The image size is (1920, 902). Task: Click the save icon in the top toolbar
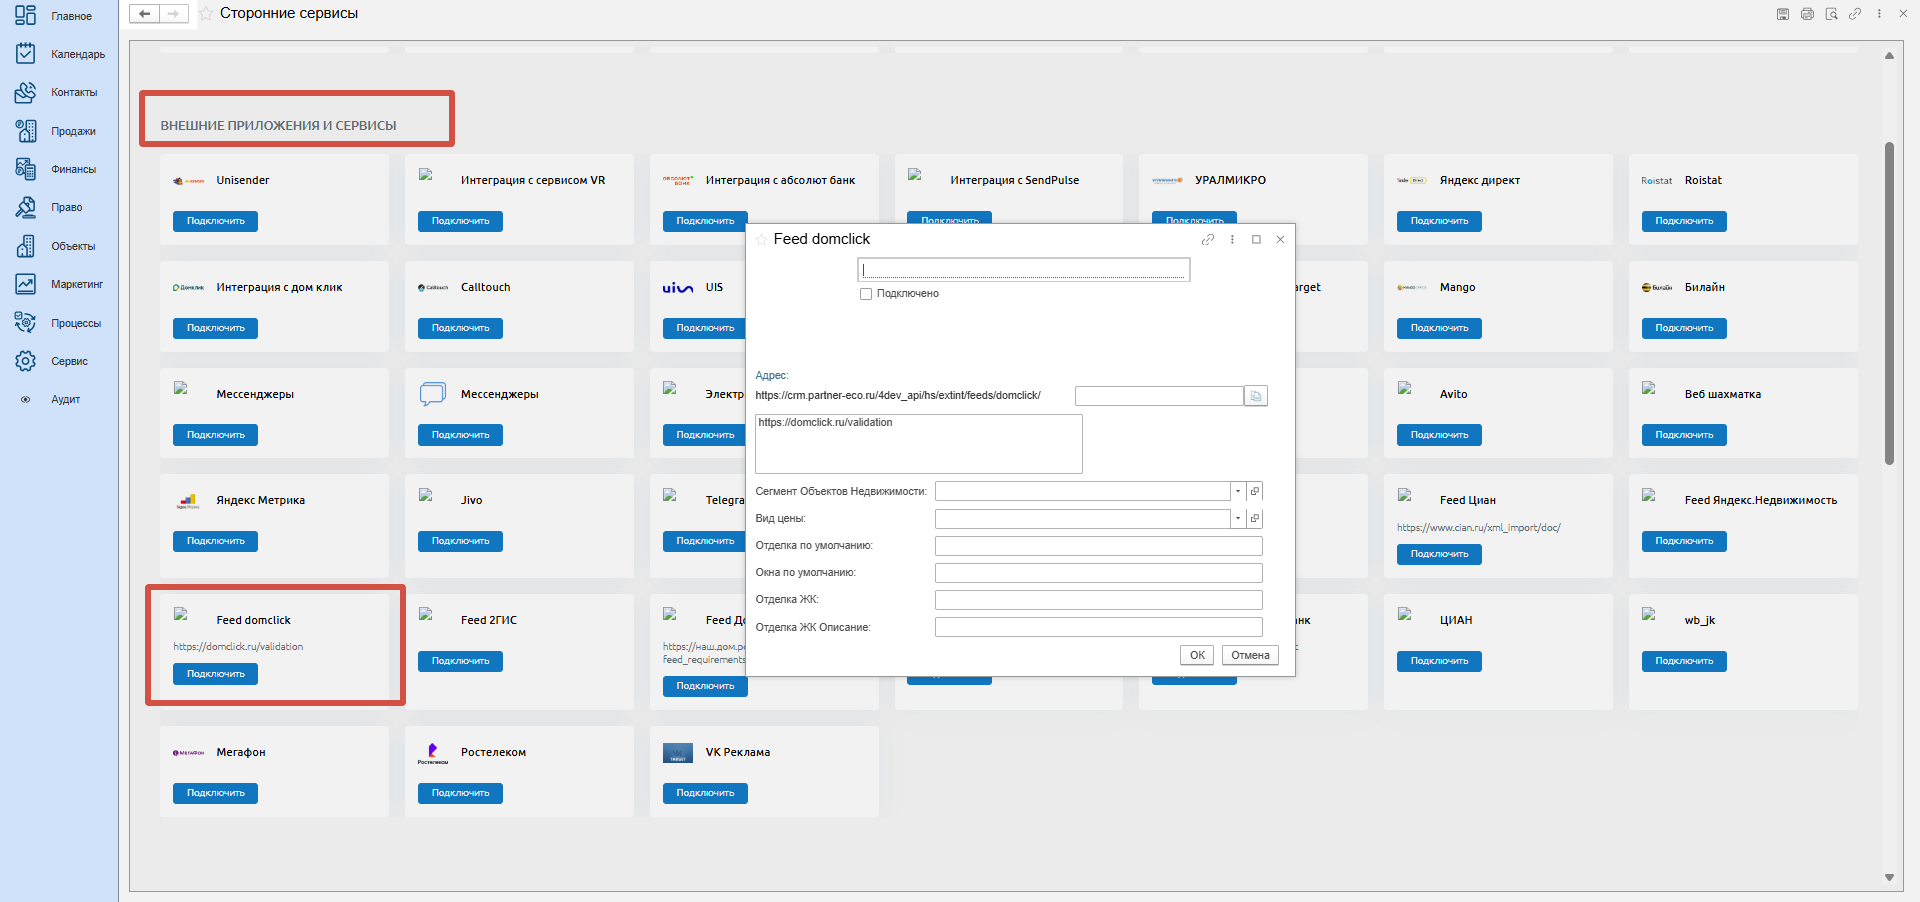click(x=1783, y=14)
